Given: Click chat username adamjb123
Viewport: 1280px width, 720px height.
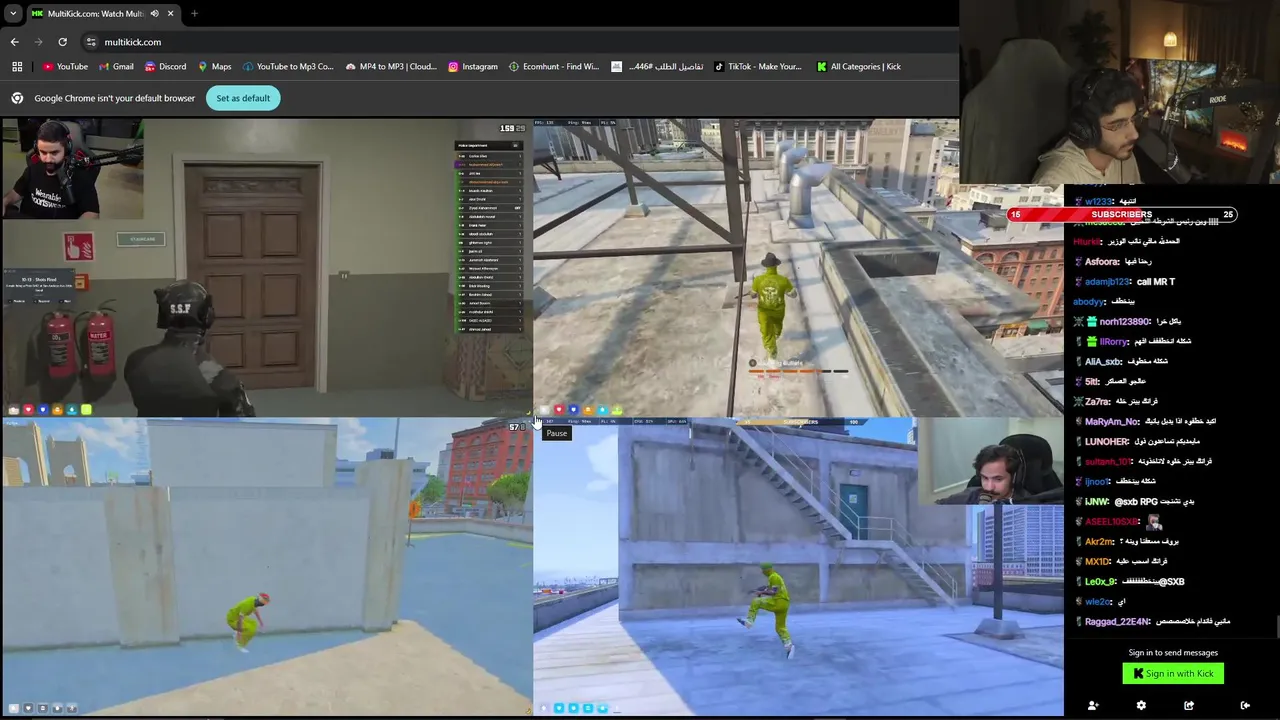Looking at the screenshot, I should coord(1107,282).
